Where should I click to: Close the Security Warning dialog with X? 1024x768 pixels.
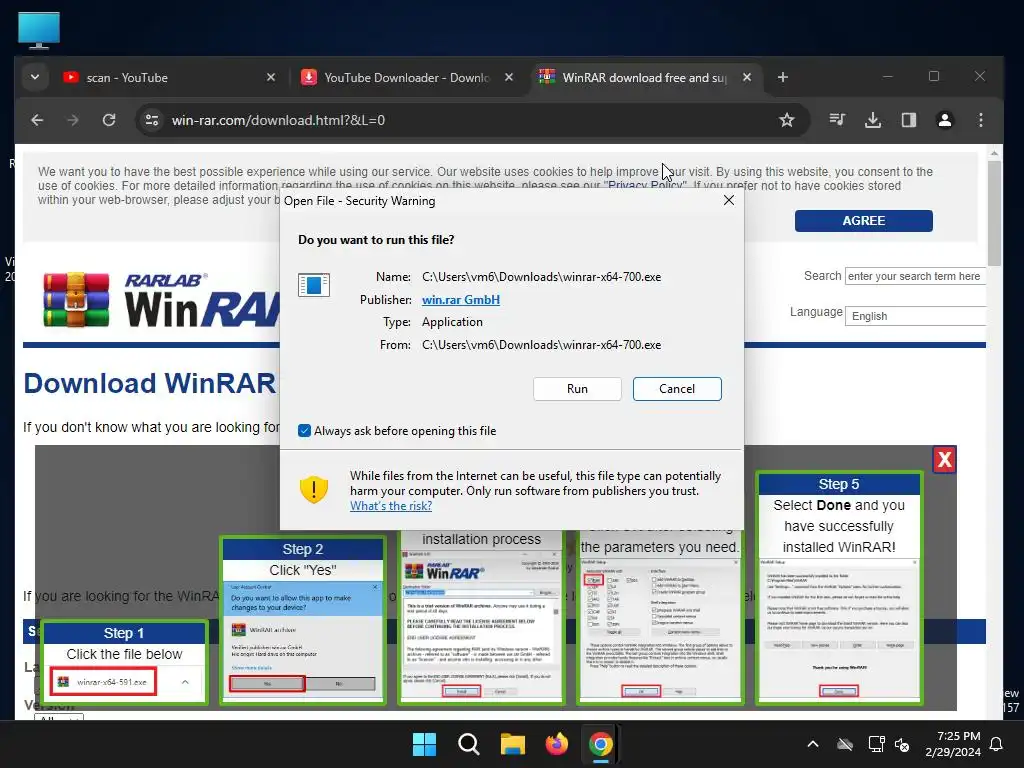[729, 200]
